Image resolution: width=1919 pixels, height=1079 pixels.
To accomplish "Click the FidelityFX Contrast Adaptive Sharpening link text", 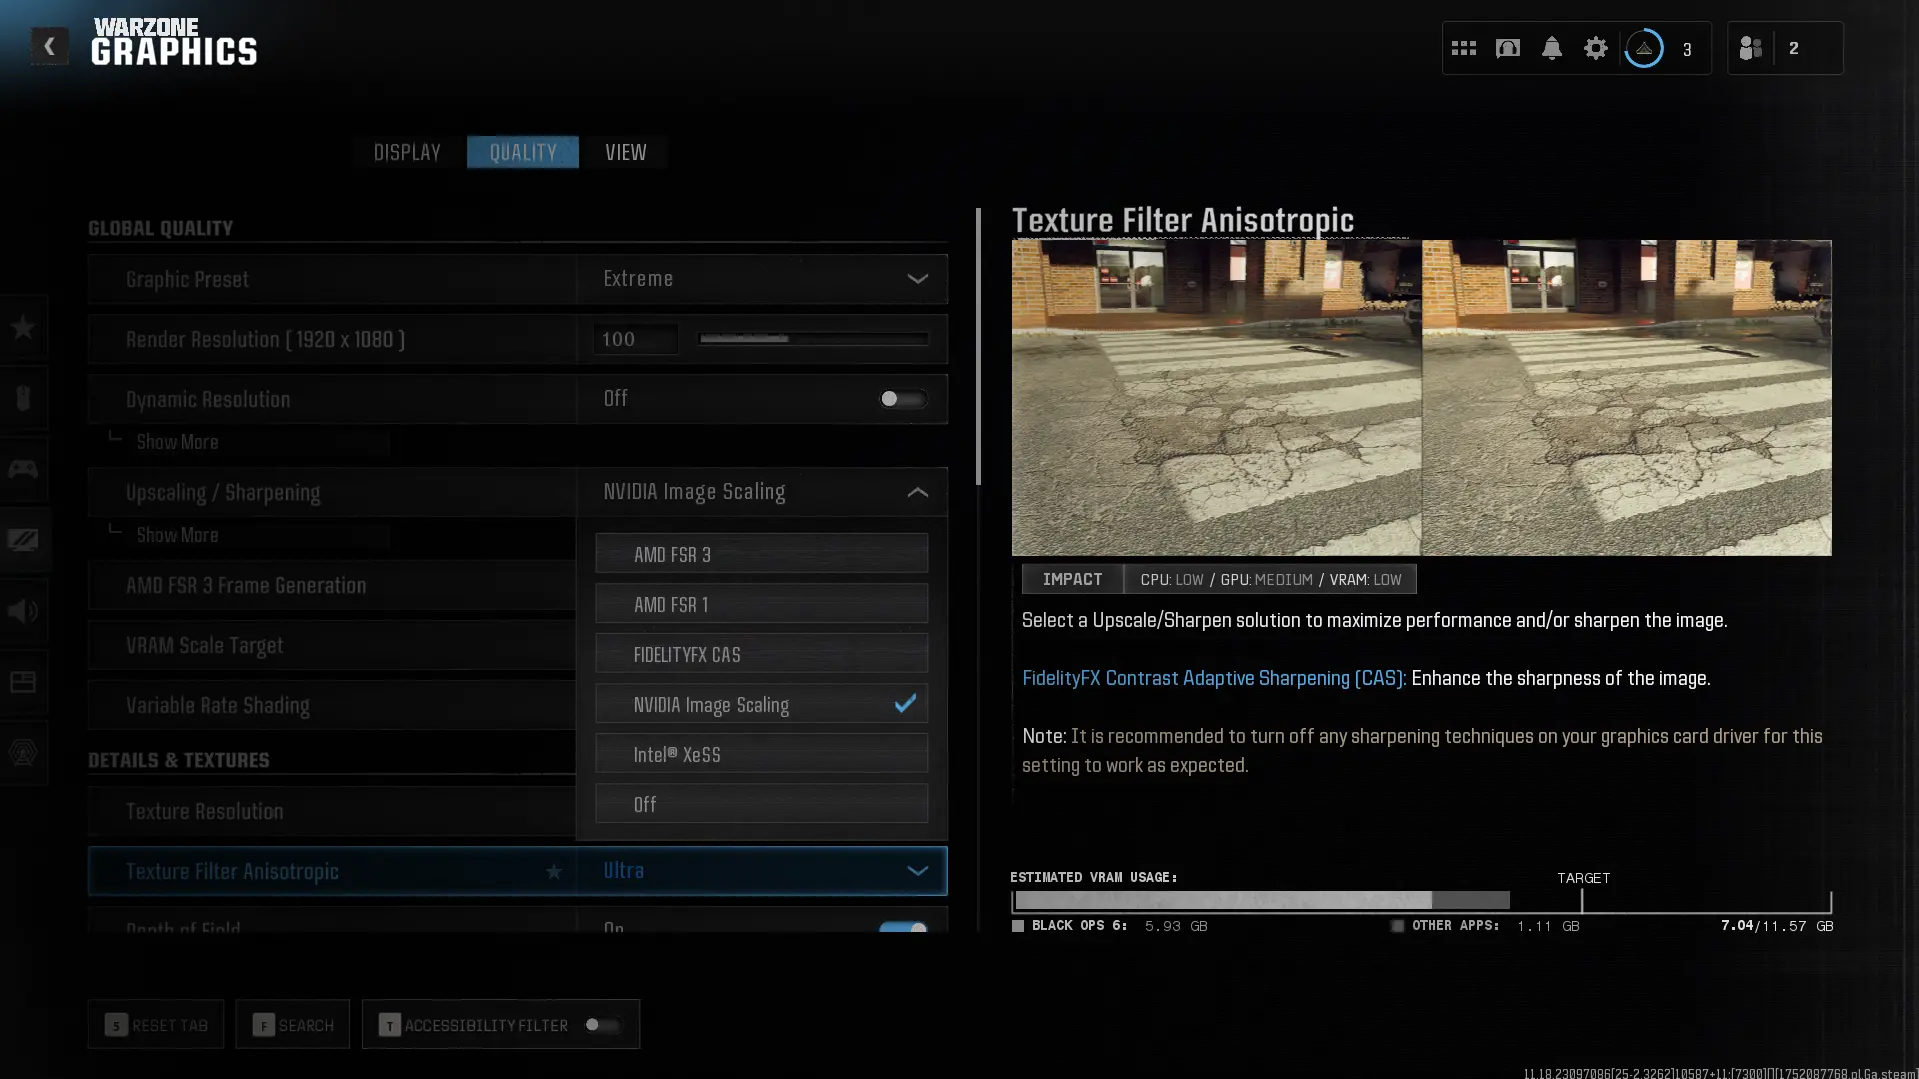I will point(1214,678).
